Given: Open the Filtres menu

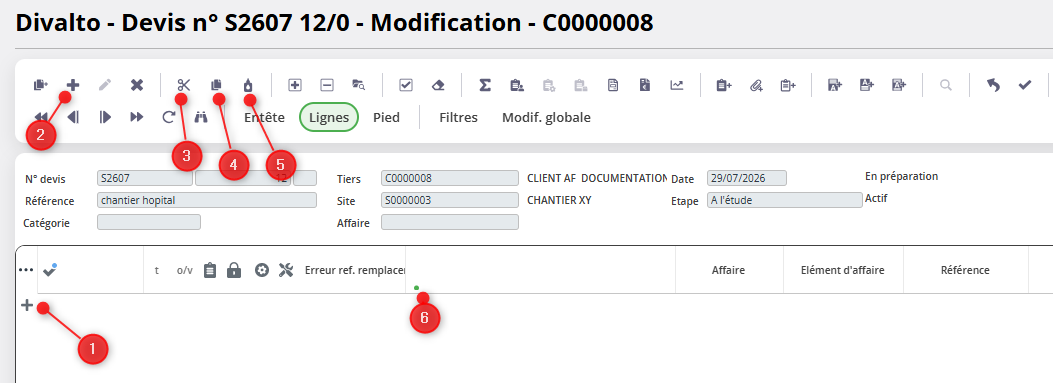Looking at the screenshot, I should [458, 118].
